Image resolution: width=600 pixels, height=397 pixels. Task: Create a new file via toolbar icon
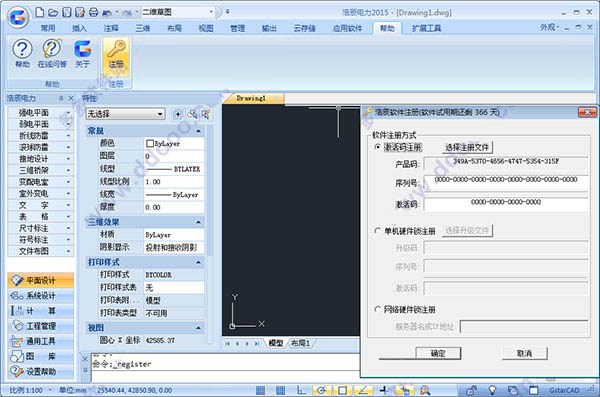[39, 12]
